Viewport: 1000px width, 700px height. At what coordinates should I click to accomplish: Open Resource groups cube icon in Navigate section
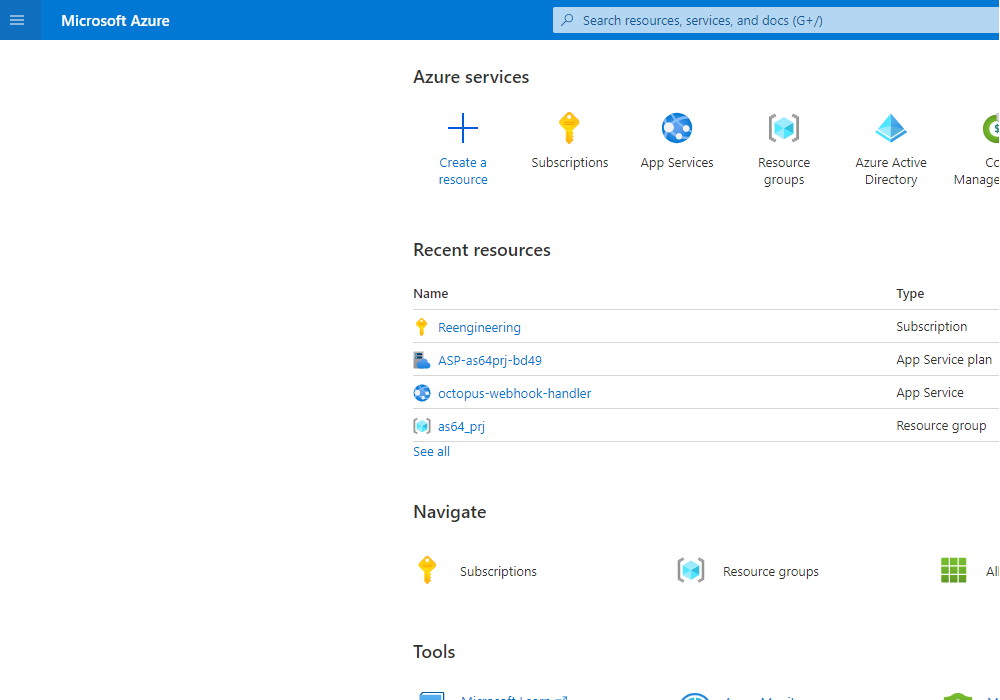coord(691,570)
